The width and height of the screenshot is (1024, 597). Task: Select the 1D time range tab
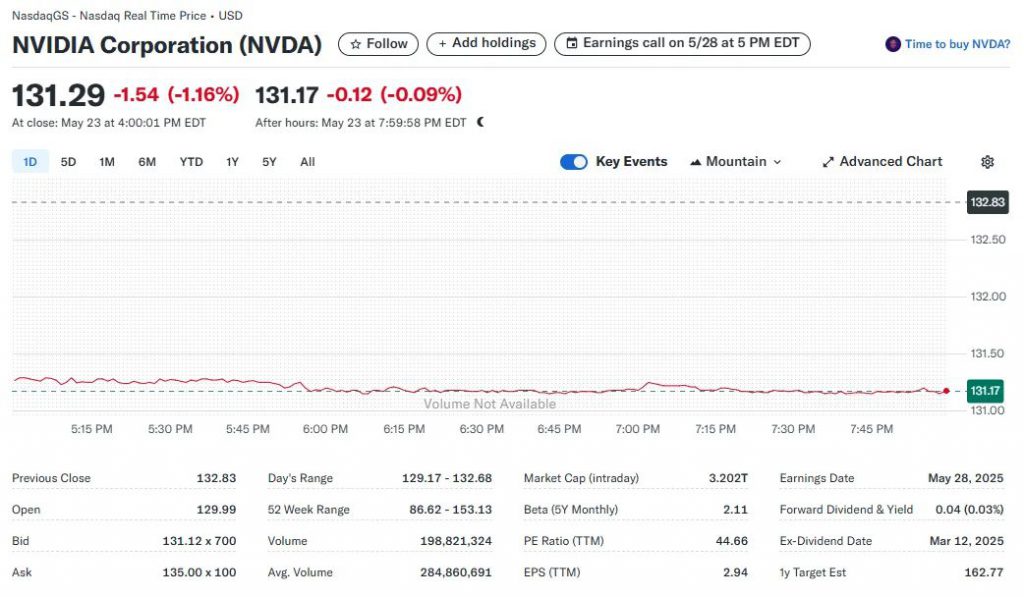click(x=30, y=162)
